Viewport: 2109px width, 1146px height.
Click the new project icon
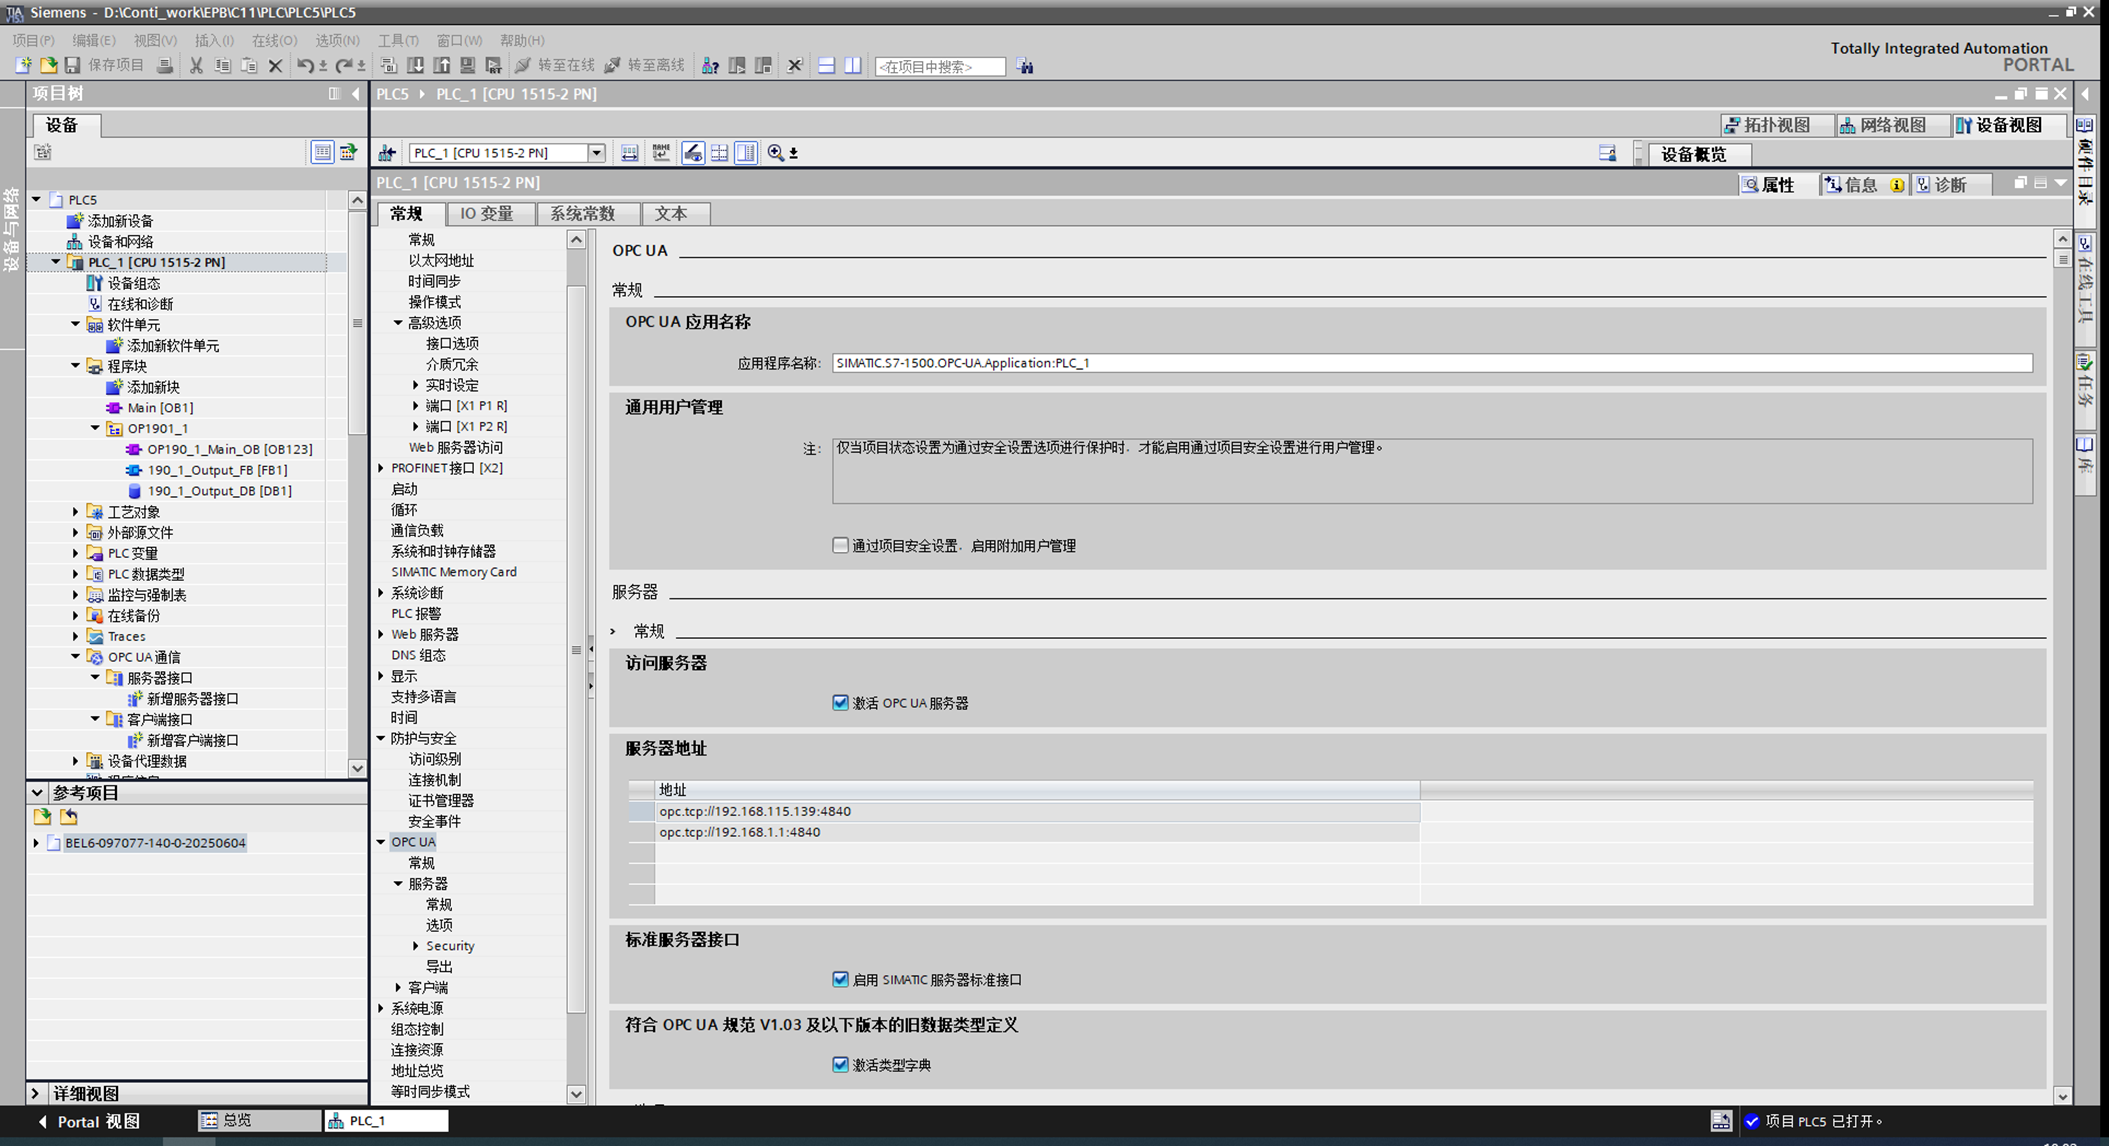point(23,66)
